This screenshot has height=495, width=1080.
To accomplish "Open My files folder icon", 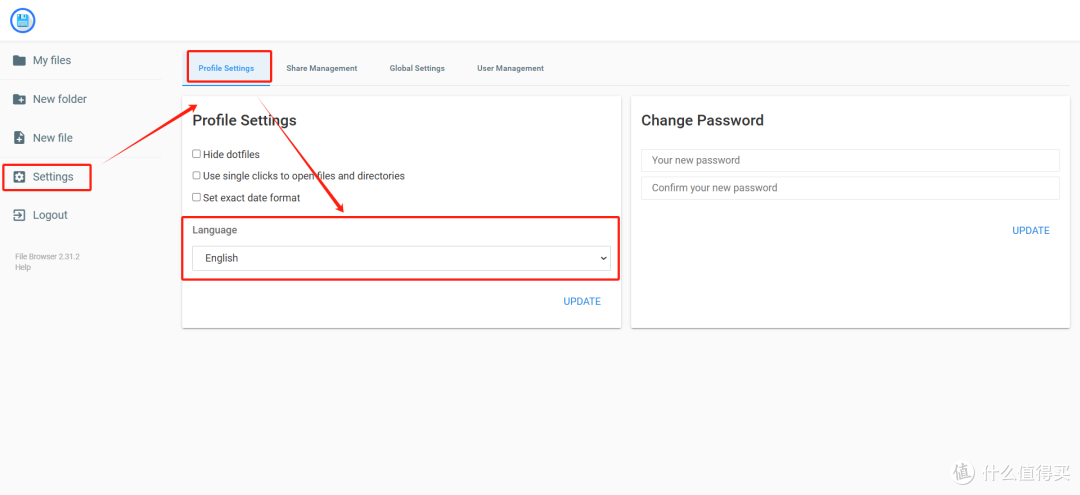I will [19, 61].
